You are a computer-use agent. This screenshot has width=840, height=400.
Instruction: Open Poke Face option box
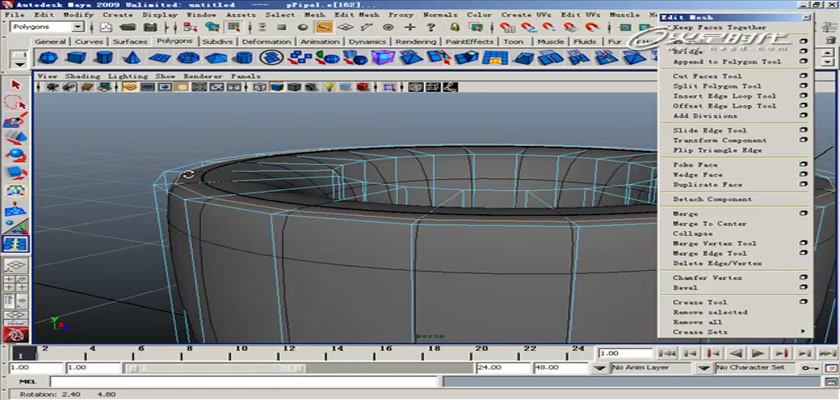[803, 164]
